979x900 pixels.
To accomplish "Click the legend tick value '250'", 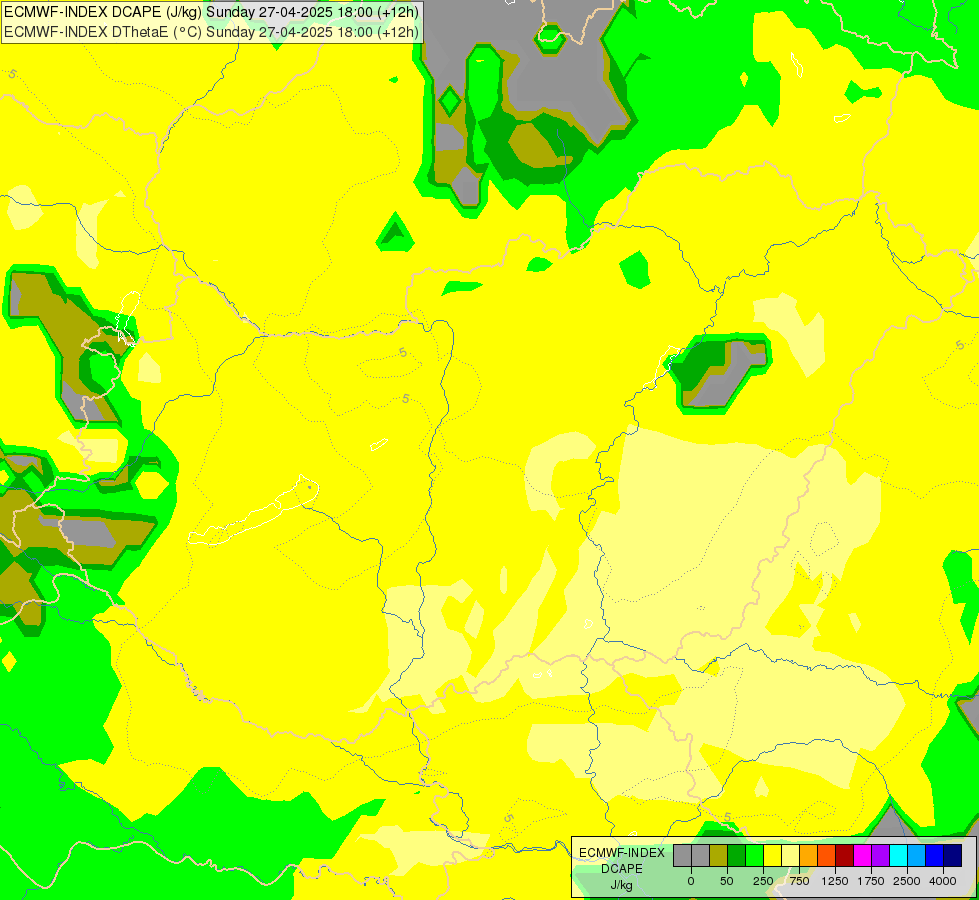I will point(763,881).
